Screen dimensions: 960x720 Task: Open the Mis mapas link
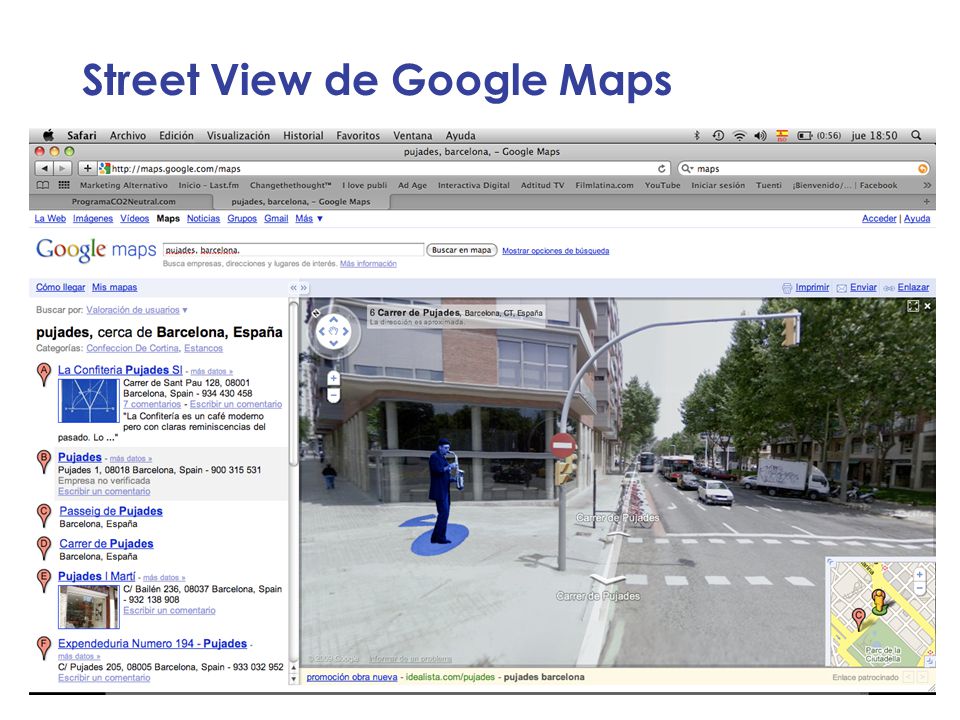point(114,287)
